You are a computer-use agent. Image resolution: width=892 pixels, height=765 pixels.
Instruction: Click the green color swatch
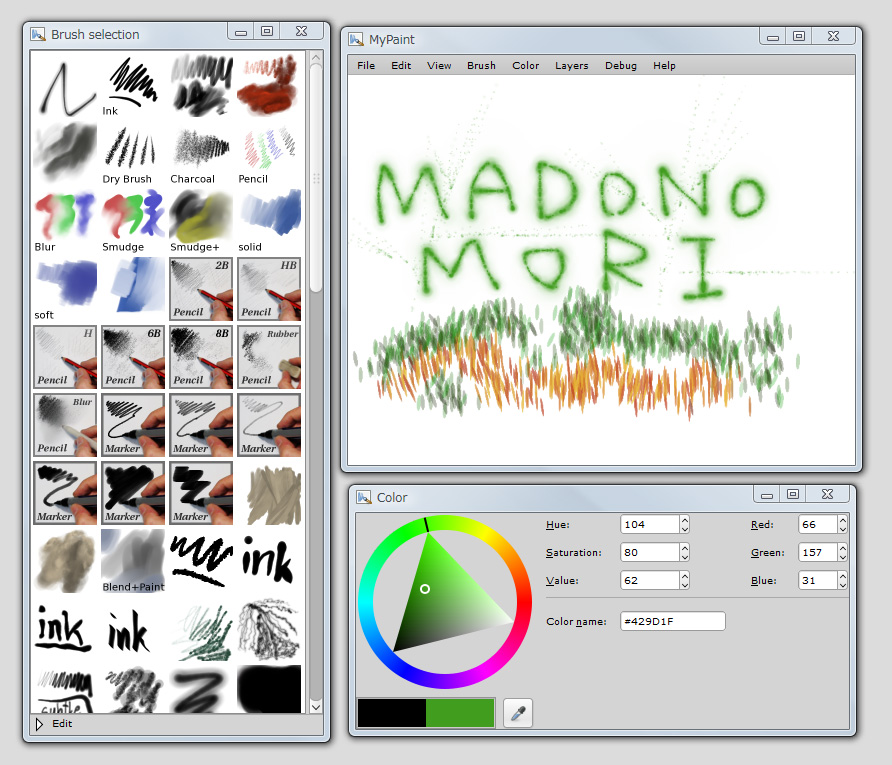pyautogui.click(x=460, y=713)
